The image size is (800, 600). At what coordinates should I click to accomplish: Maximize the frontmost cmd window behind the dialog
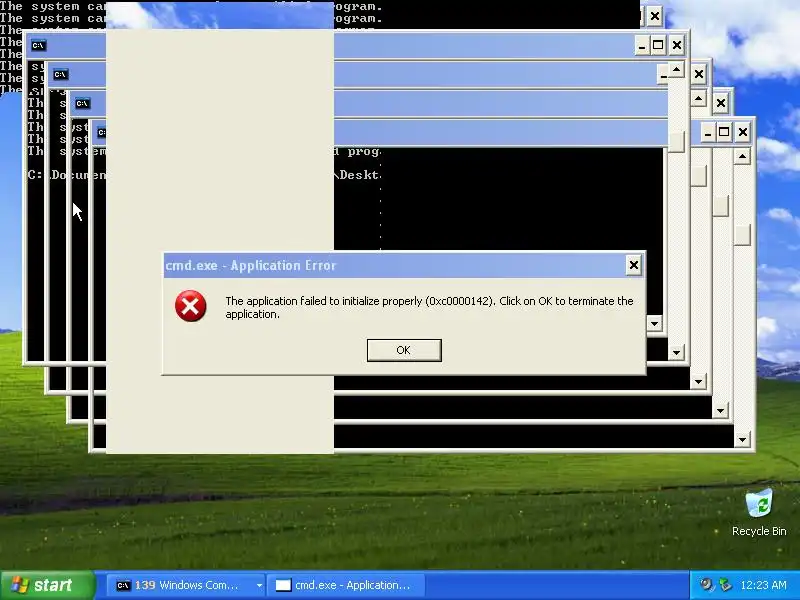[x=724, y=133]
